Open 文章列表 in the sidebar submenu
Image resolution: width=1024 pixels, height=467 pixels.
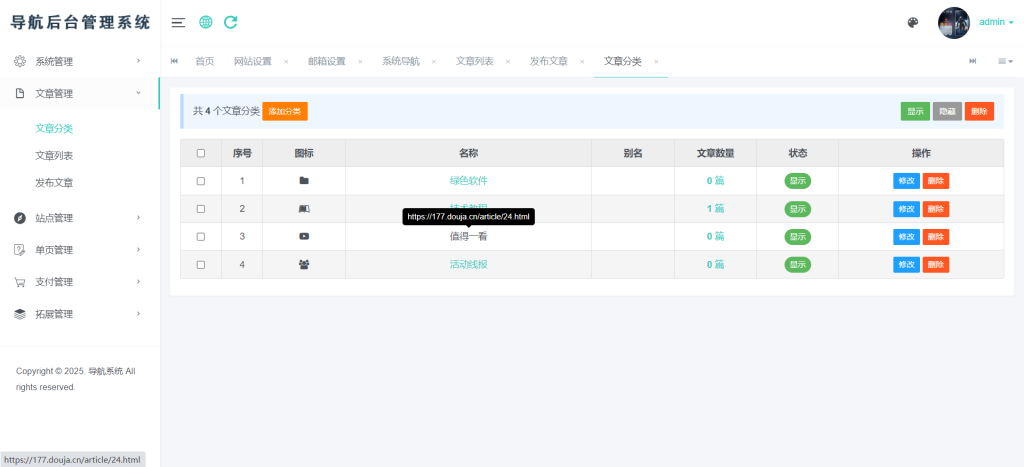(x=54, y=156)
